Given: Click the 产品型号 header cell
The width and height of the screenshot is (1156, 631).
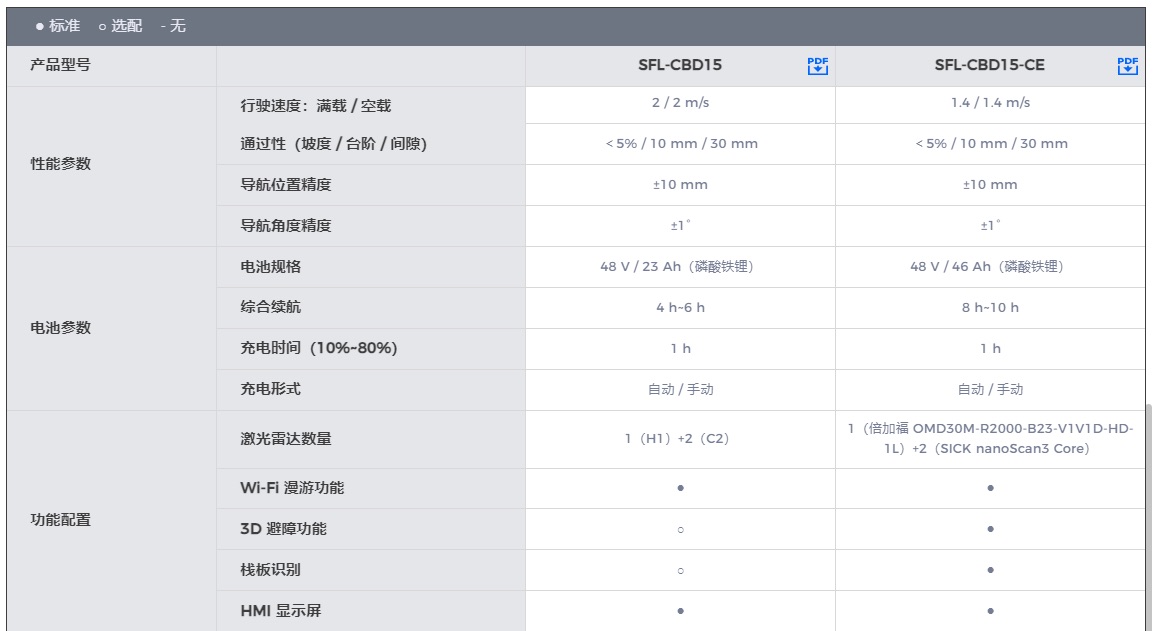Looking at the screenshot, I should click(61, 66).
